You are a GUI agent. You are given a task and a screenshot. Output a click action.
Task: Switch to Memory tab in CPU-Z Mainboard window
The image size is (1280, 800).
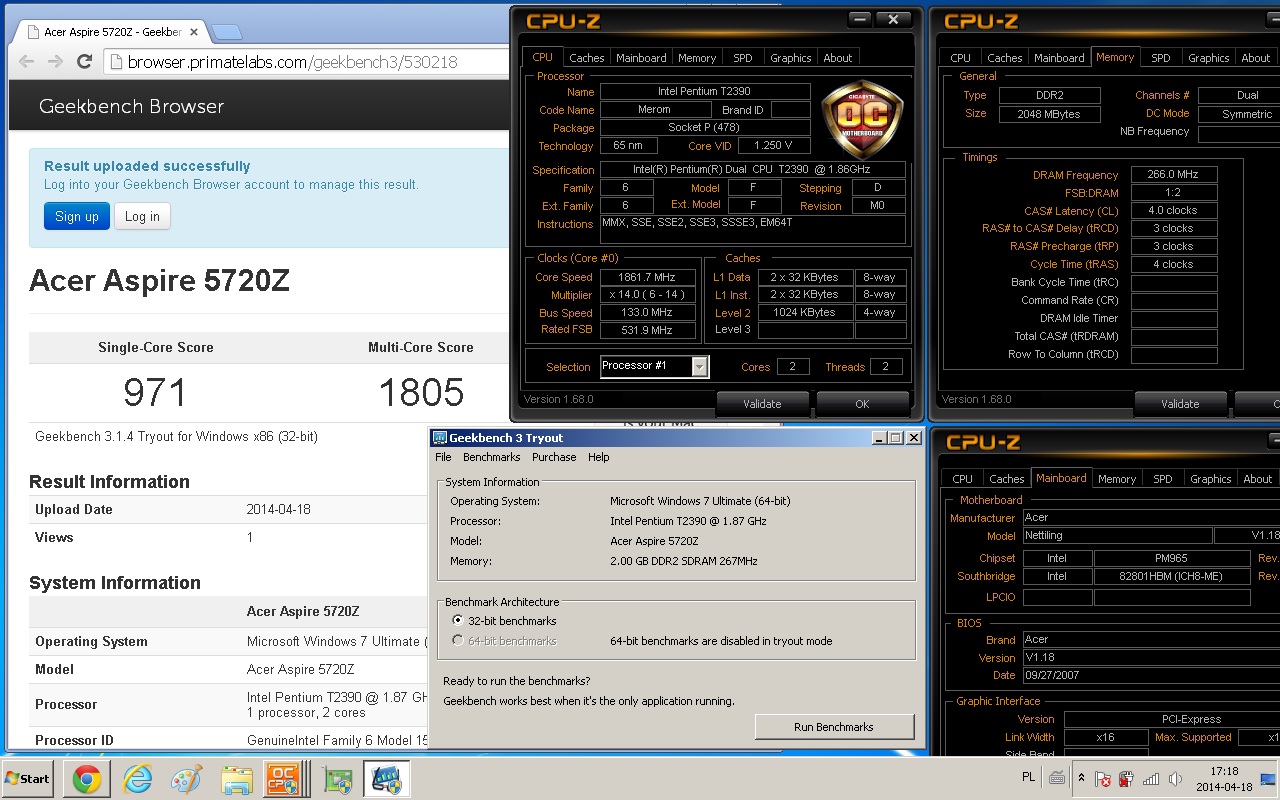tap(1117, 479)
